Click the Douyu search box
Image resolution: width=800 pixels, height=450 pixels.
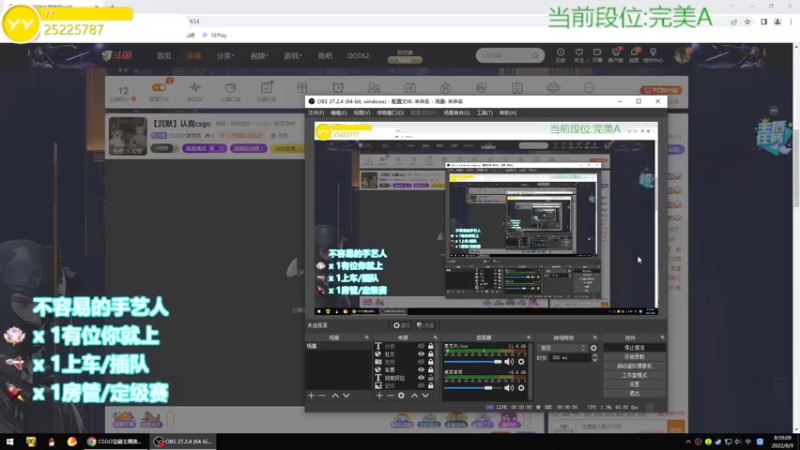click(510, 55)
